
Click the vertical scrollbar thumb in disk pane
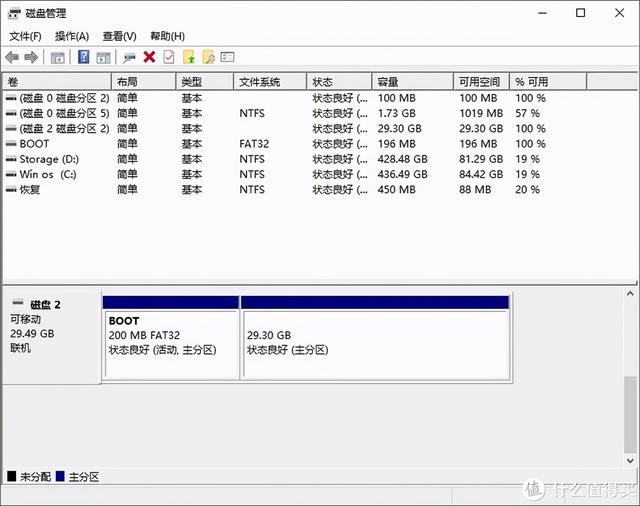[x=630, y=414]
